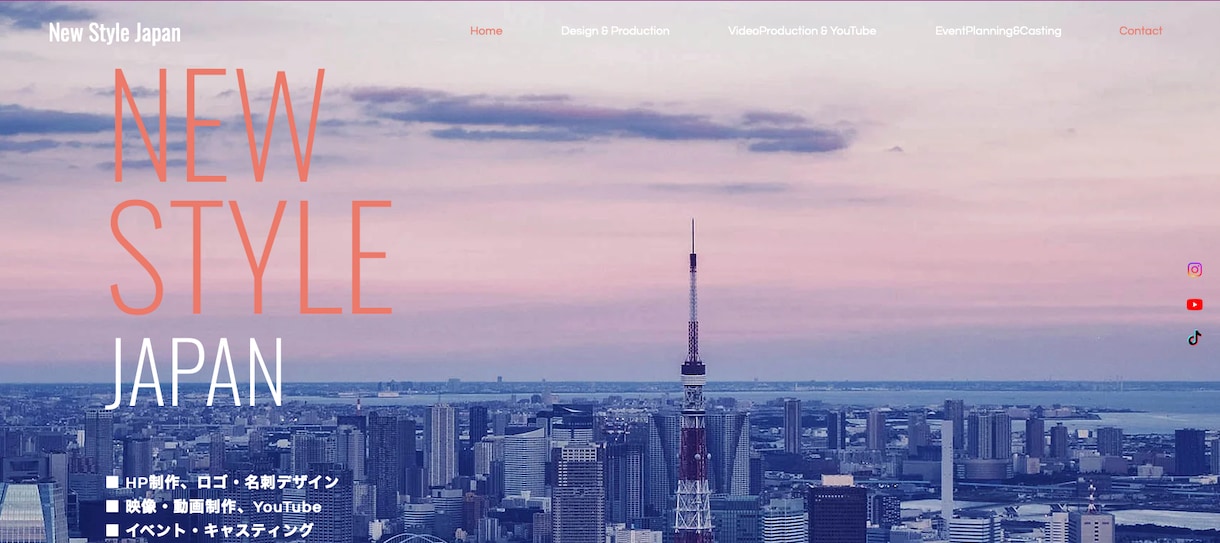Click the 映像・動画制作、YouTube line
Viewport: 1220px width, 543px height.
pyautogui.click(x=214, y=507)
